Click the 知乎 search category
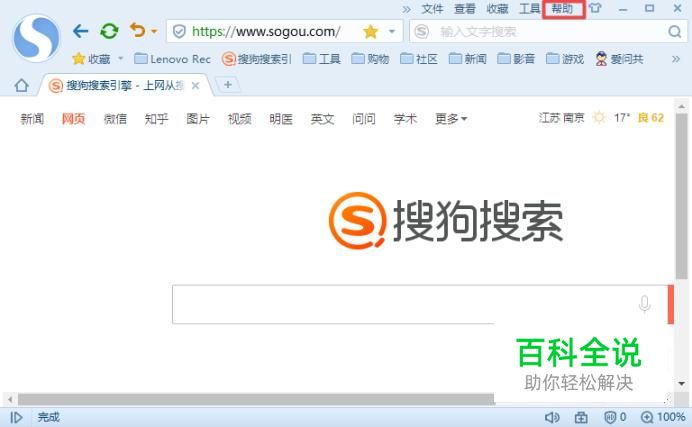692x427 pixels. (156, 118)
